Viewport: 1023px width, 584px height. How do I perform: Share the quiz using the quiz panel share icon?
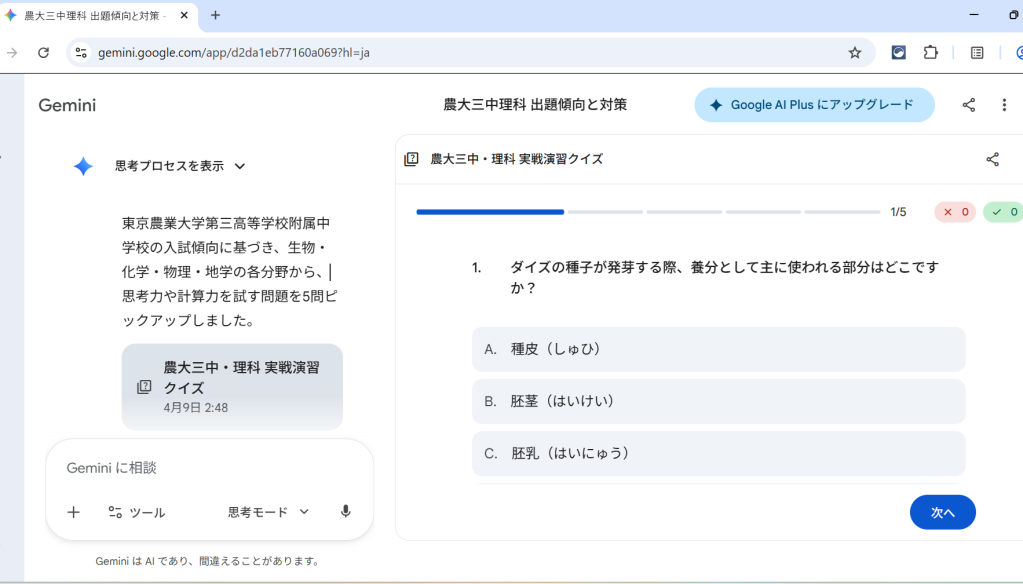992,159
